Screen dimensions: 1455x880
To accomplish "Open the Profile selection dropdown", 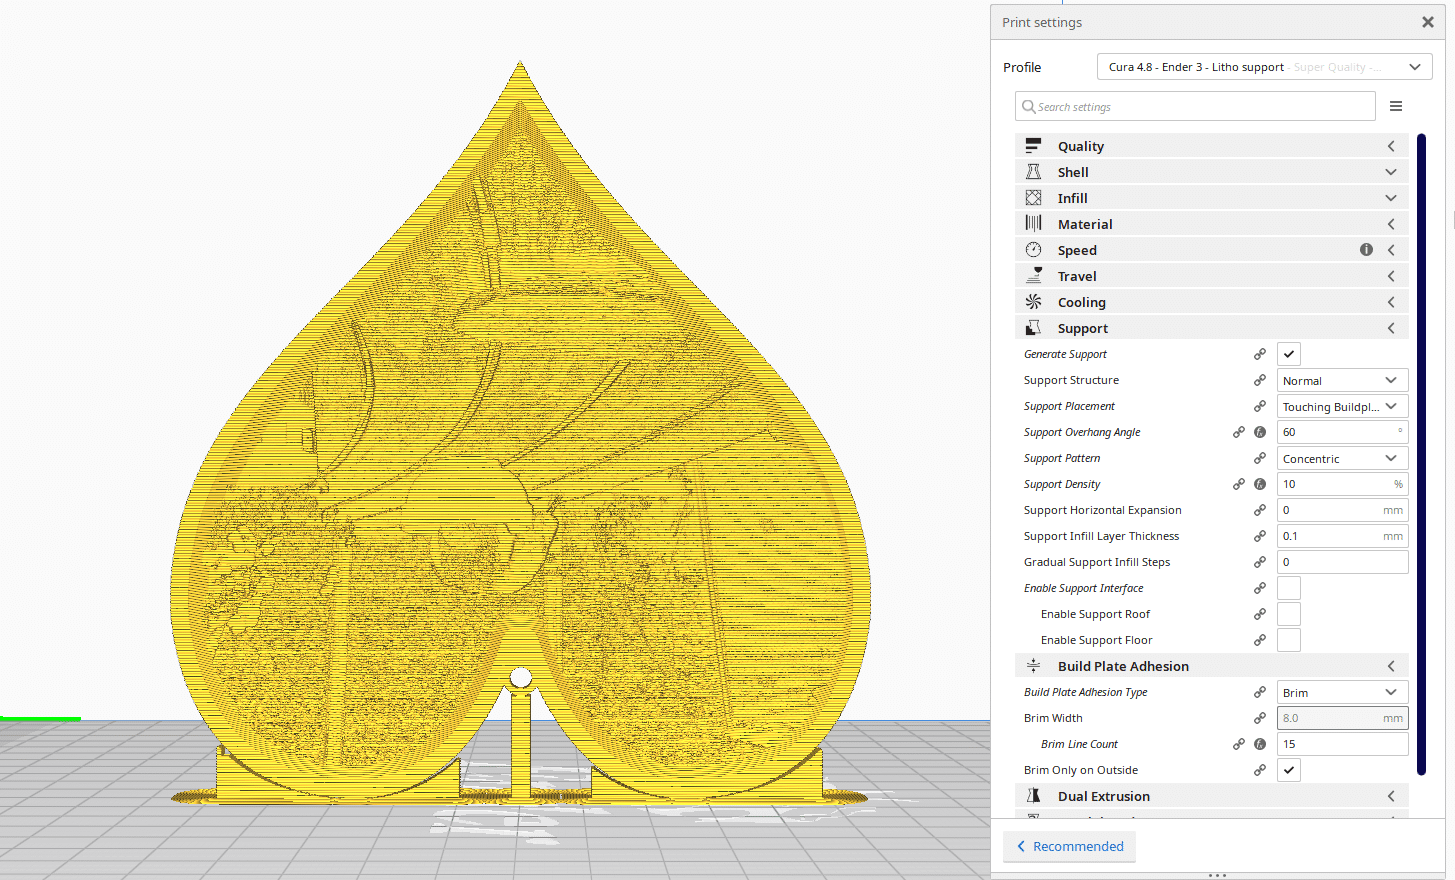I will [x=1264, y=66].
